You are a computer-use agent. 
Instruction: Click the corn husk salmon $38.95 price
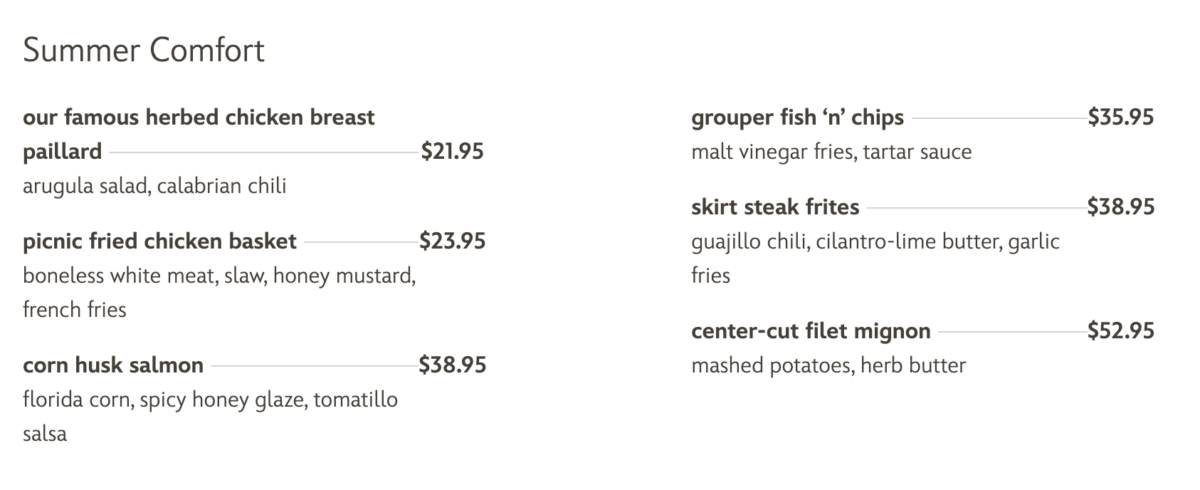452,365
